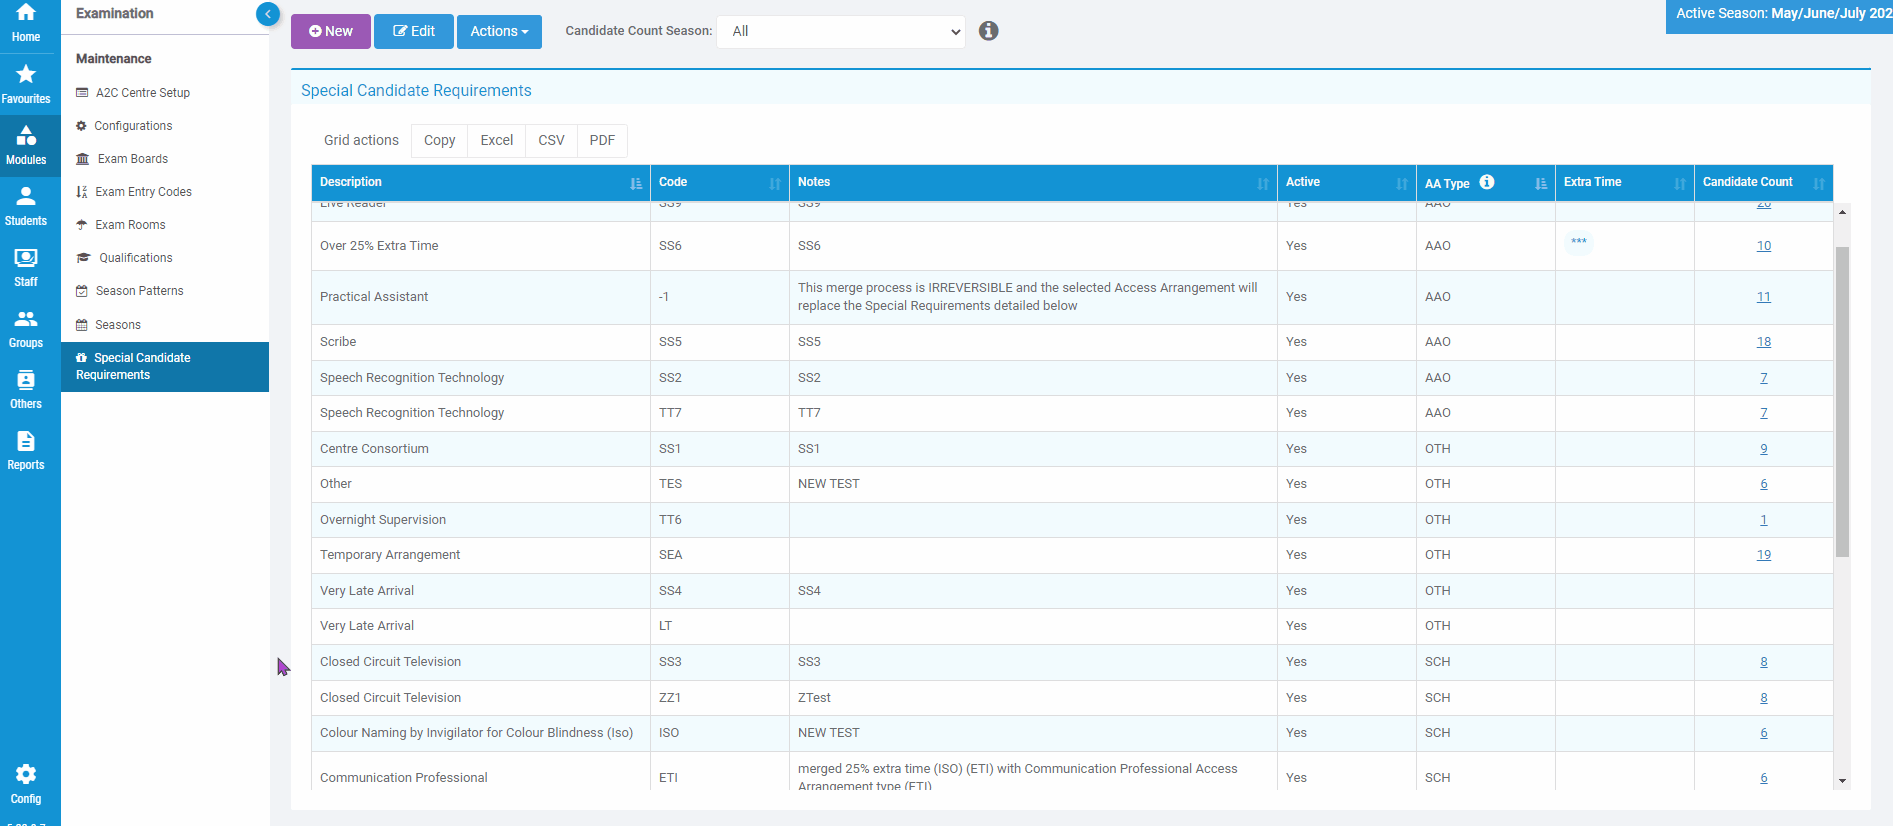This screenshot has height=826, width=1893.
Task: Sort by Active column
Action: click(1346, 183)
